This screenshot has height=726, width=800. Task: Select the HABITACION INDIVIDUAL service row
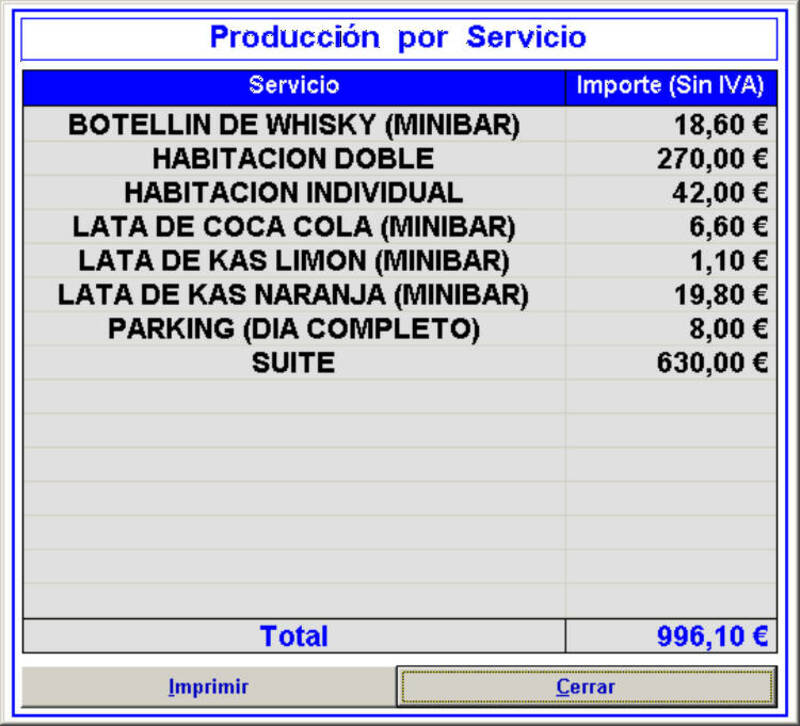click(293, 193)
